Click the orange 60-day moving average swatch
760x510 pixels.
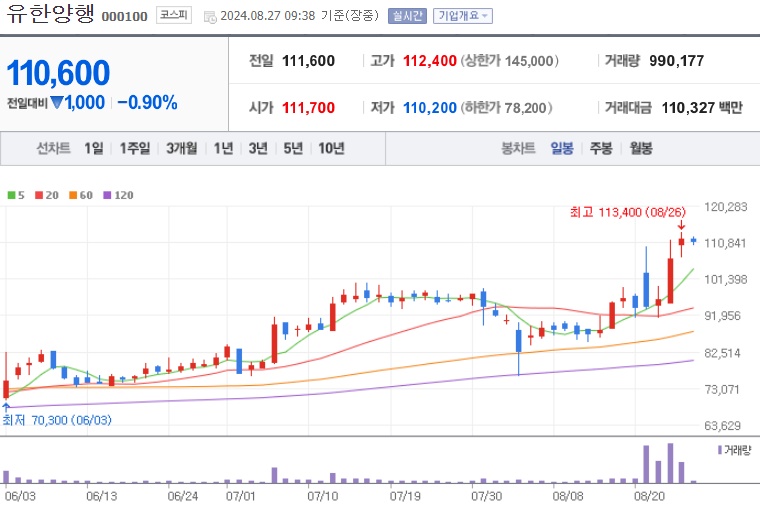click(73, 195)
